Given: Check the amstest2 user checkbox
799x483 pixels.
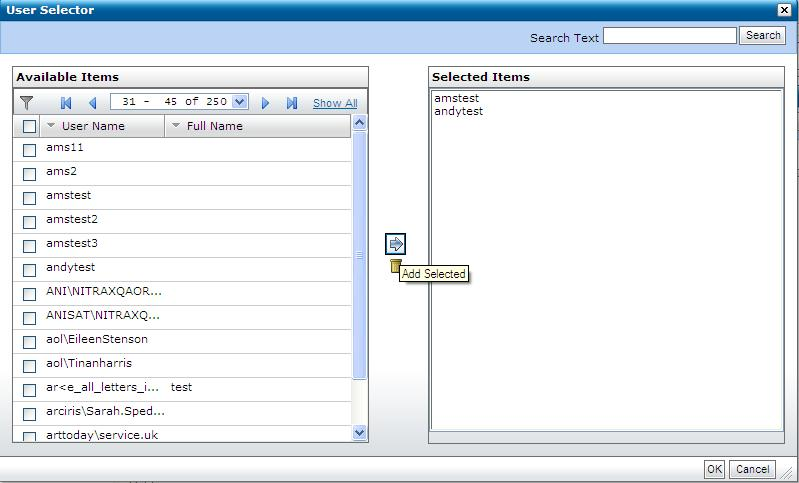Looking at the screenshot, I should point(30,222).
